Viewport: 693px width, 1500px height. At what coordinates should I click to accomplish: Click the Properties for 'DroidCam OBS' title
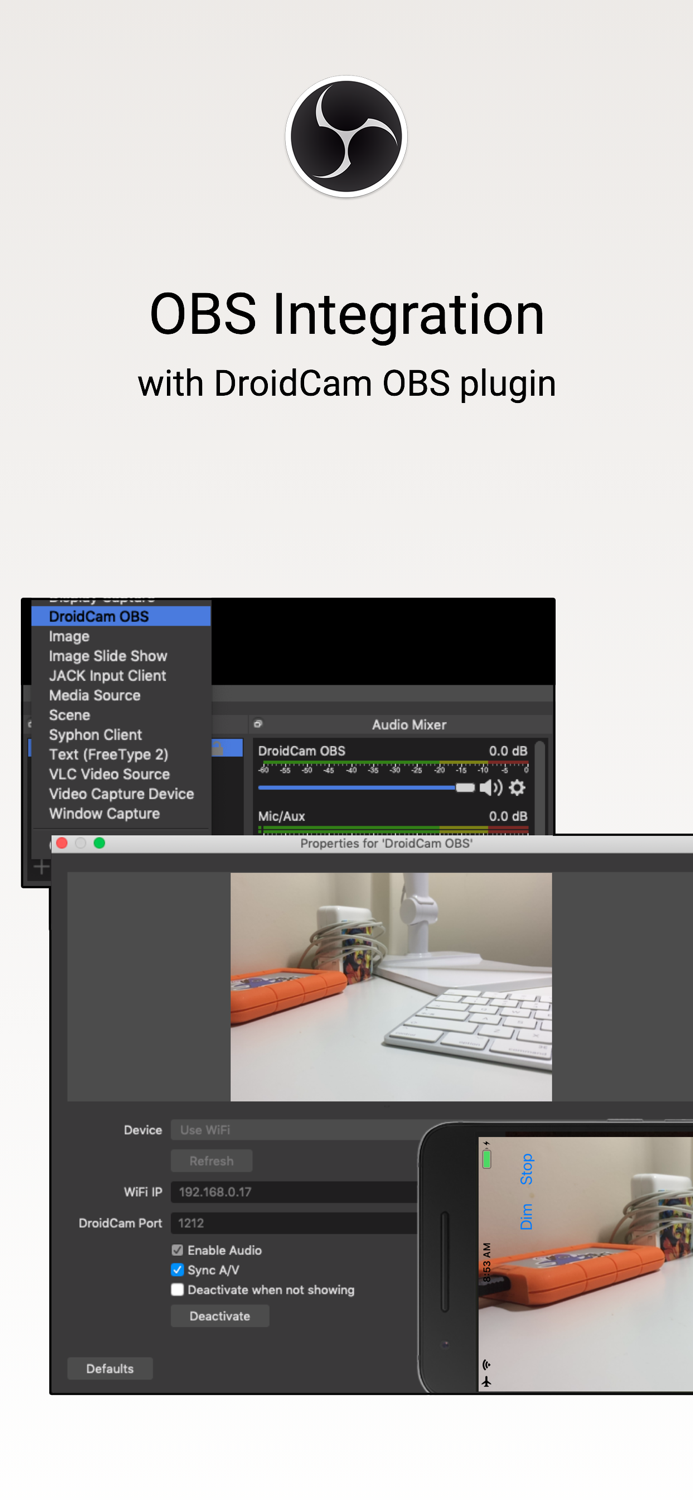pyautogui.click(x=386, y=844)
